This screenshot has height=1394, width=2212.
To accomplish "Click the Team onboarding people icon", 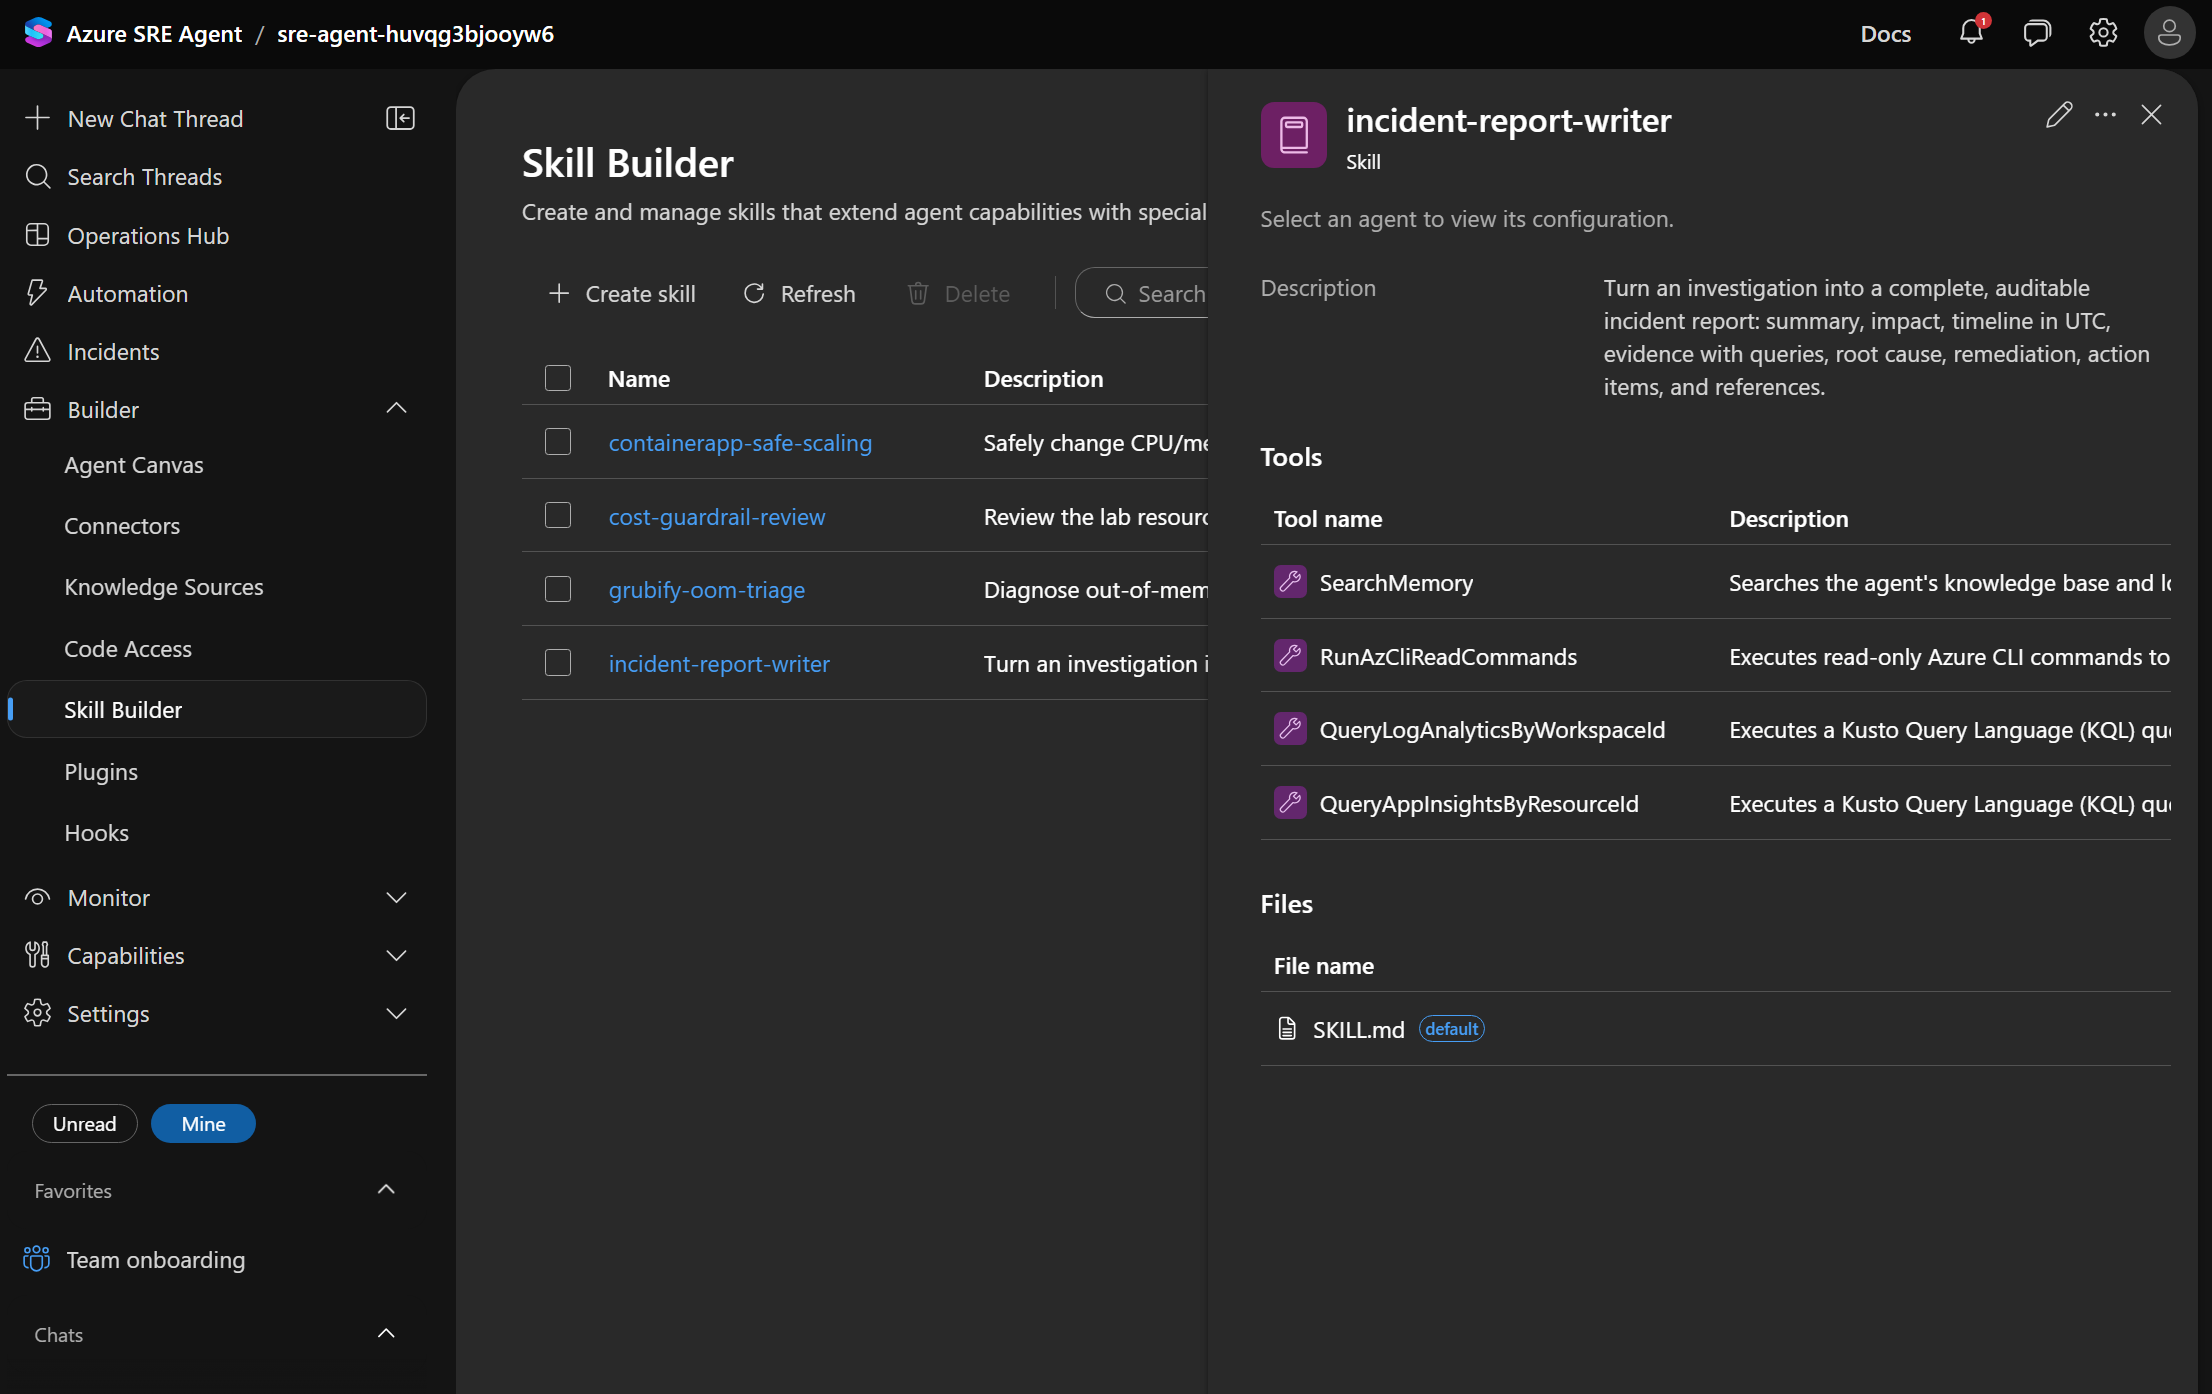I will point(36,1259).
